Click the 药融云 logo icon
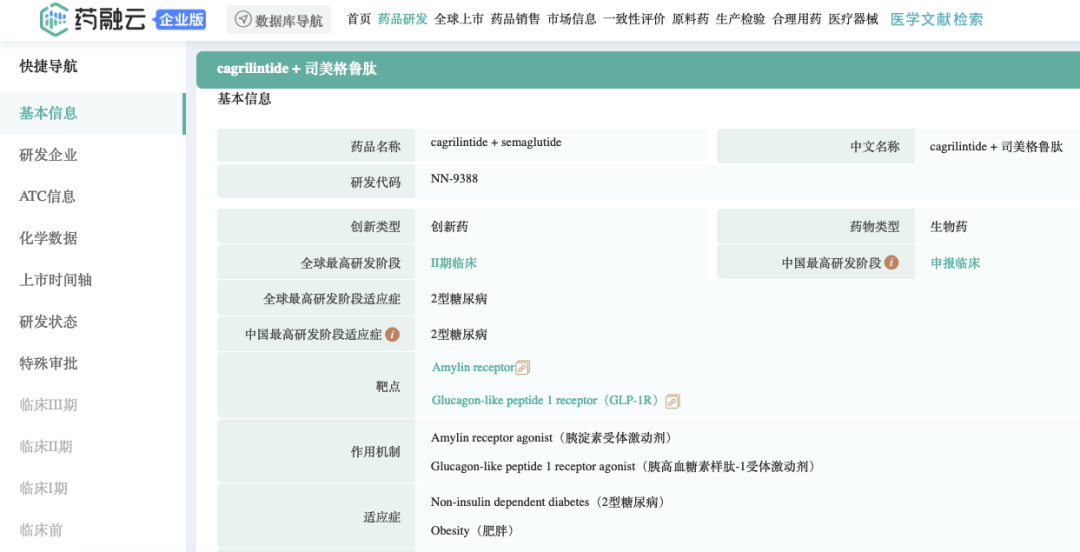 pyautogui.click(x=55, y=19)
